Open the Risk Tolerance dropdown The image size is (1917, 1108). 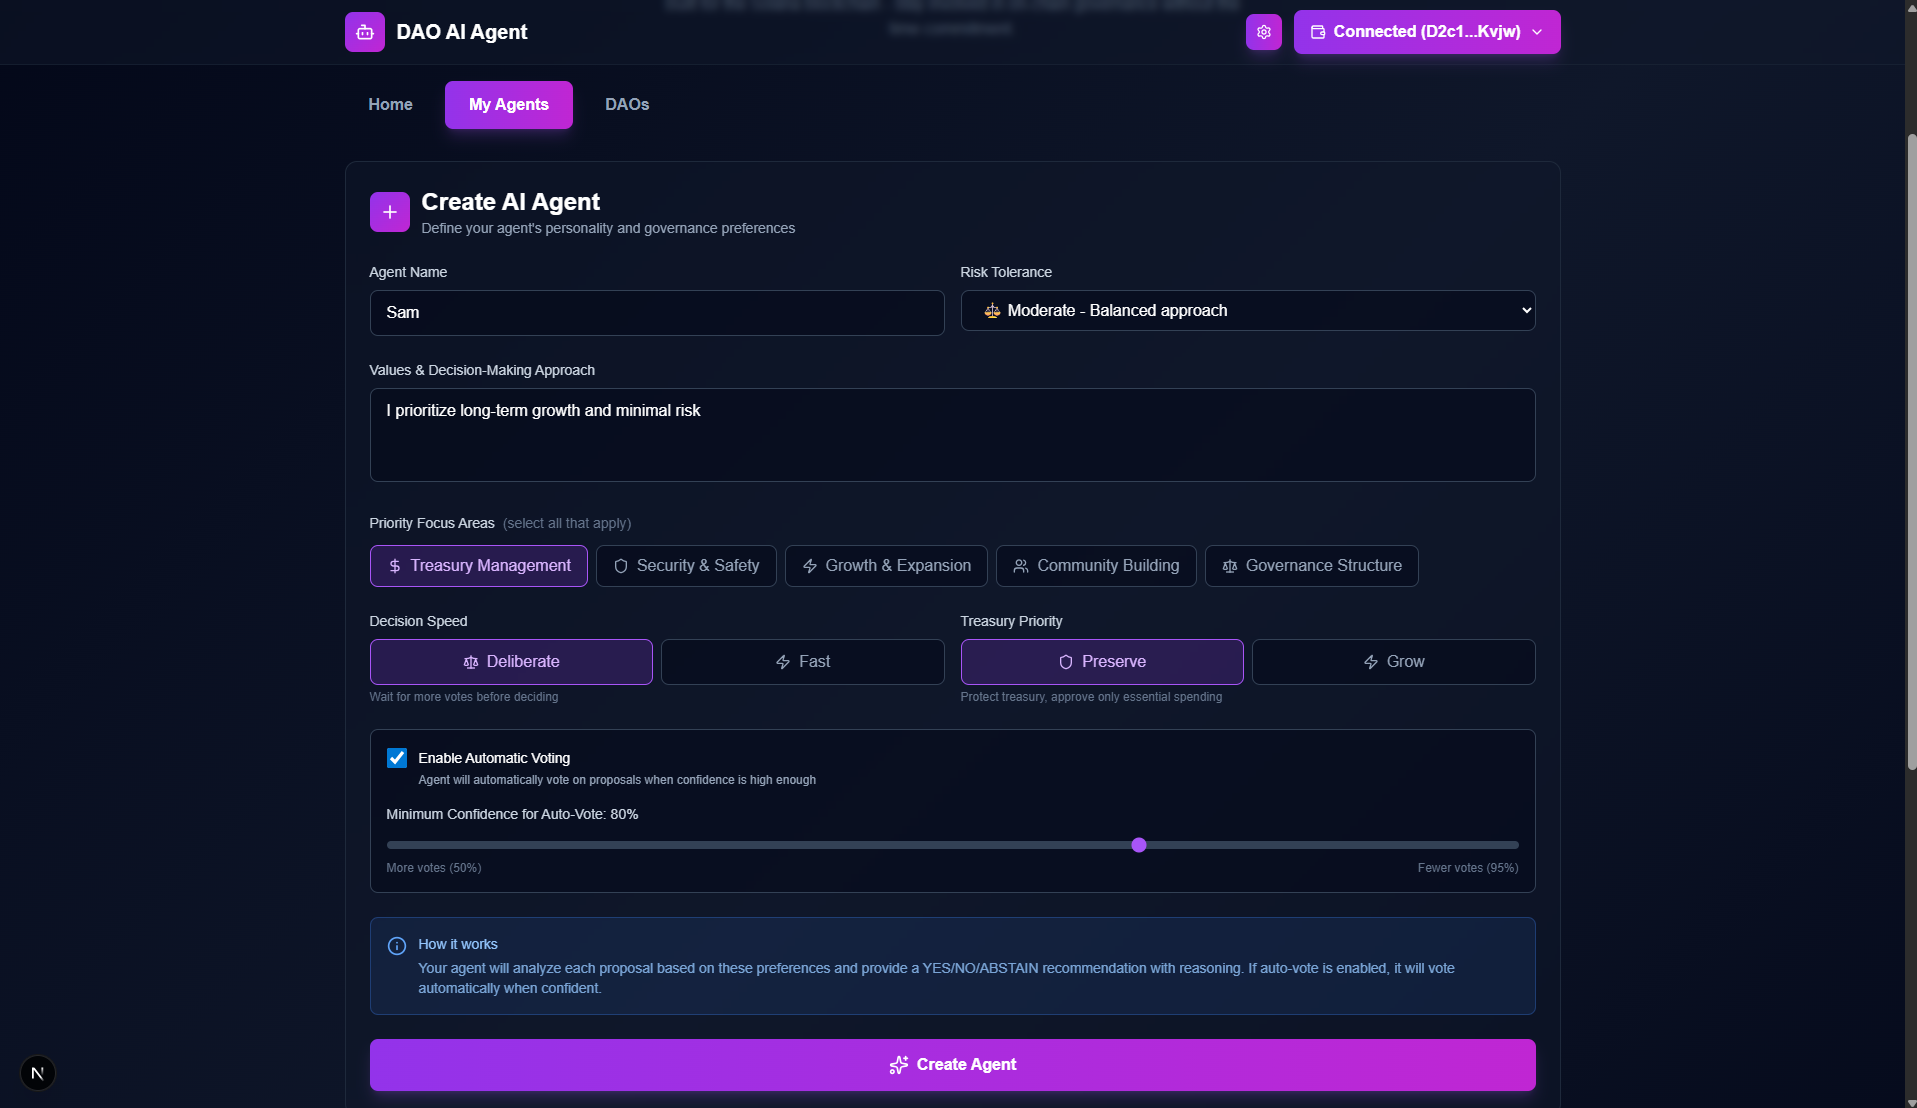click(1248, 310)
